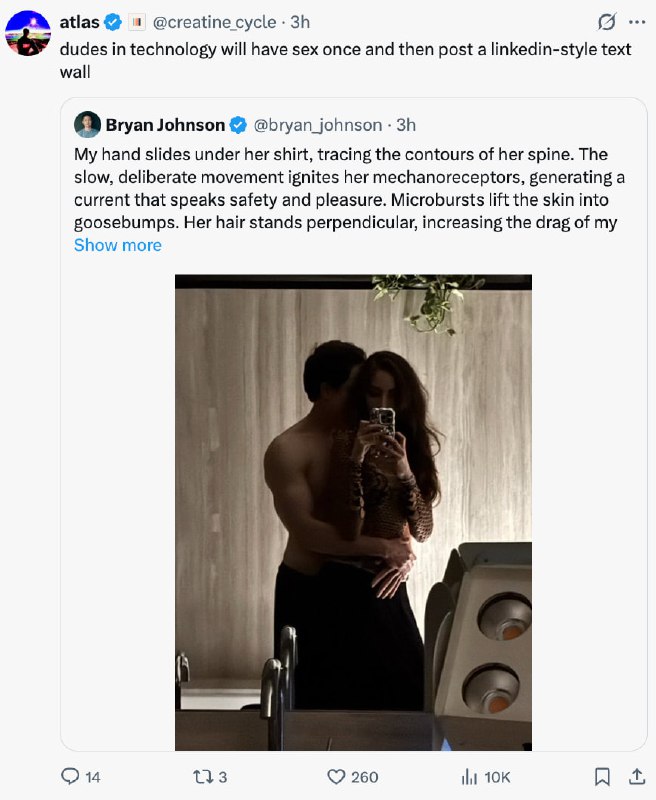
Task: Like the post with the heart
Action: [x=337, y=776]
